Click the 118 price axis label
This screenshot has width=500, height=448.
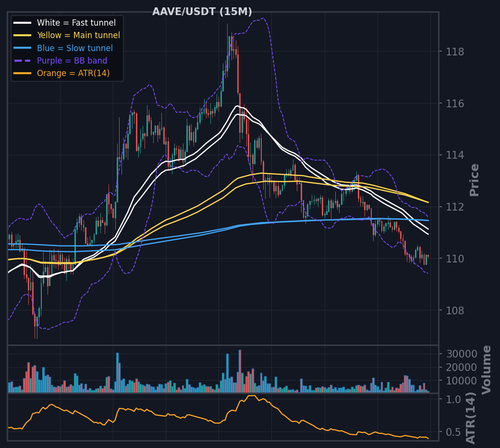click(x=455, y=52)
